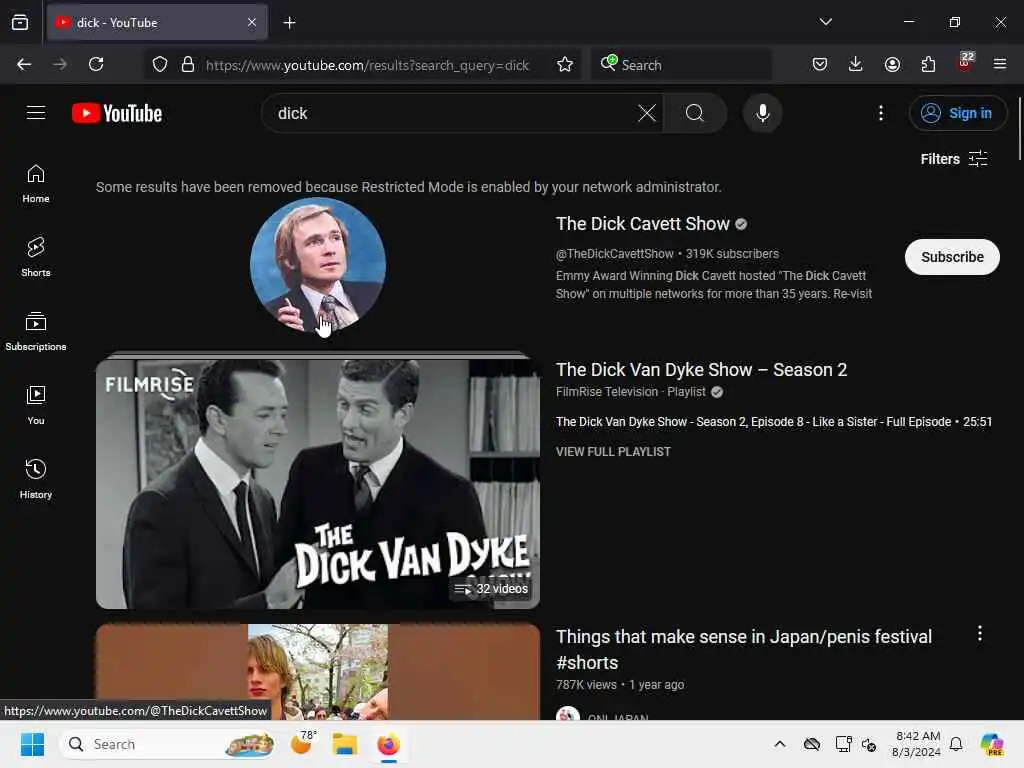Open The Dick Cavett Show channel avatar
The width and height of the screenshot is (1024, 768).
pos(318,265)
